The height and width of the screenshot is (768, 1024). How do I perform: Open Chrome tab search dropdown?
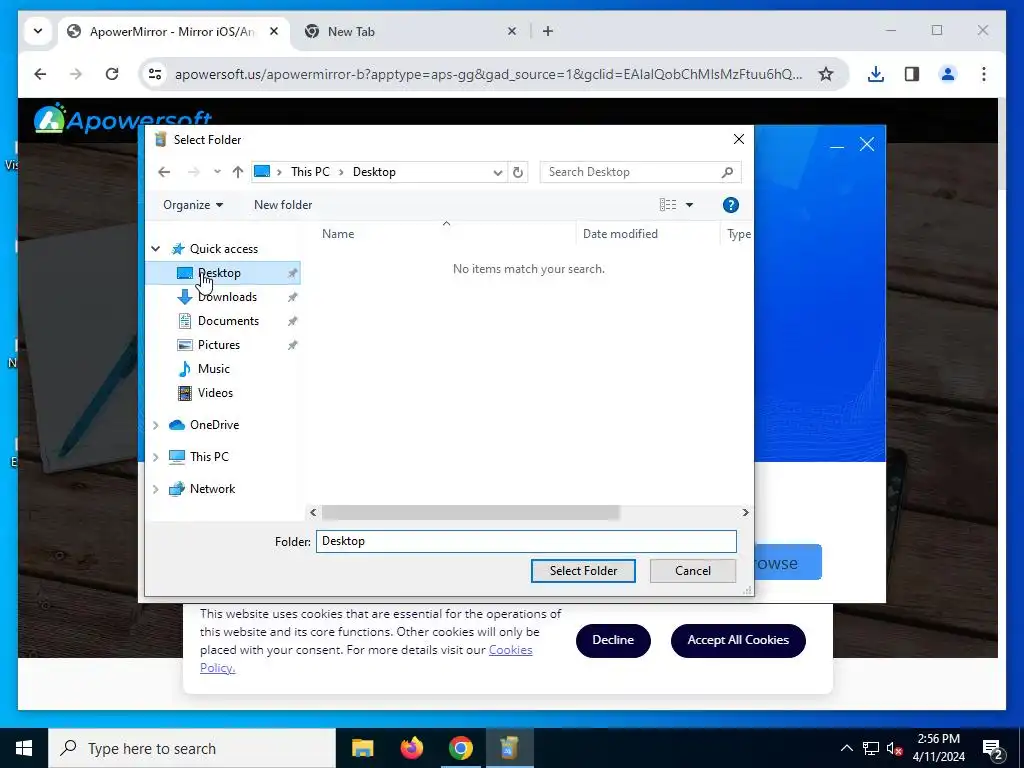38,31
